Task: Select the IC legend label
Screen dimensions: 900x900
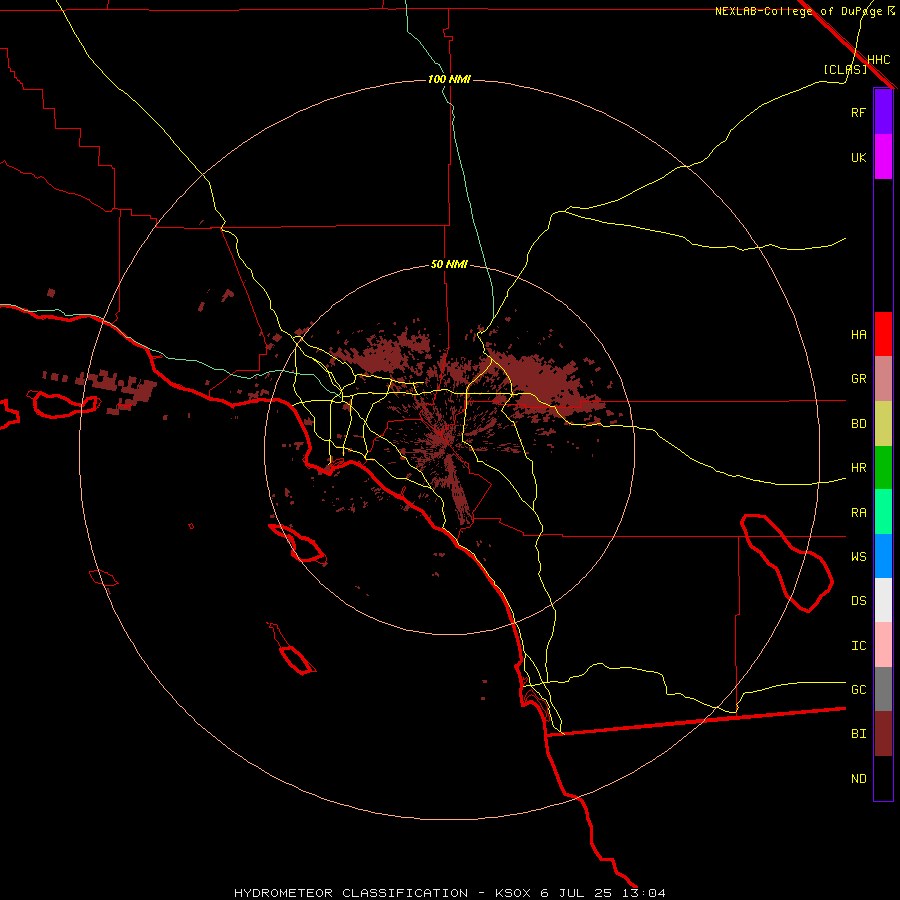Action: point(858,646)
